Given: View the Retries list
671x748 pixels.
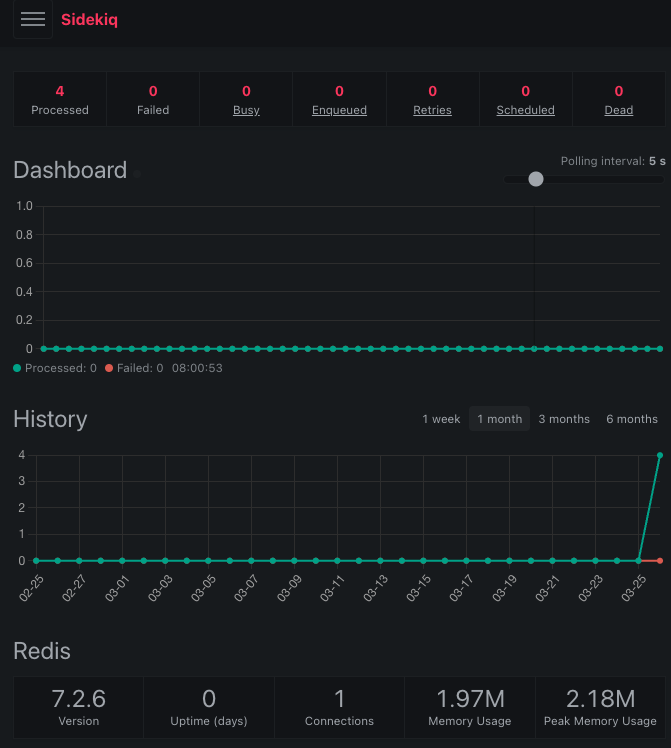Looking at the screenshot, I should pyautogui.click(x=432, y=110).
